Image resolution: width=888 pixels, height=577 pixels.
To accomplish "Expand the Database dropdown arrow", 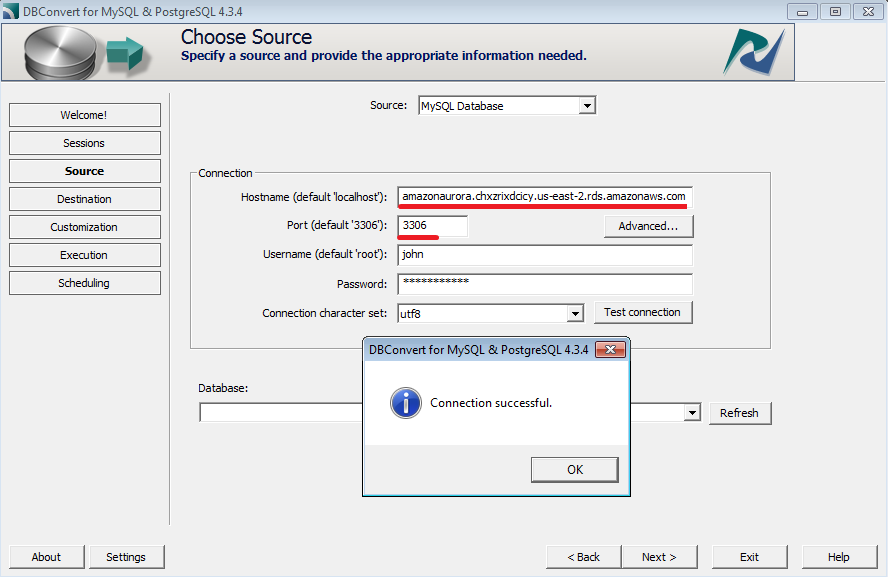I will [x=692, y=413].
